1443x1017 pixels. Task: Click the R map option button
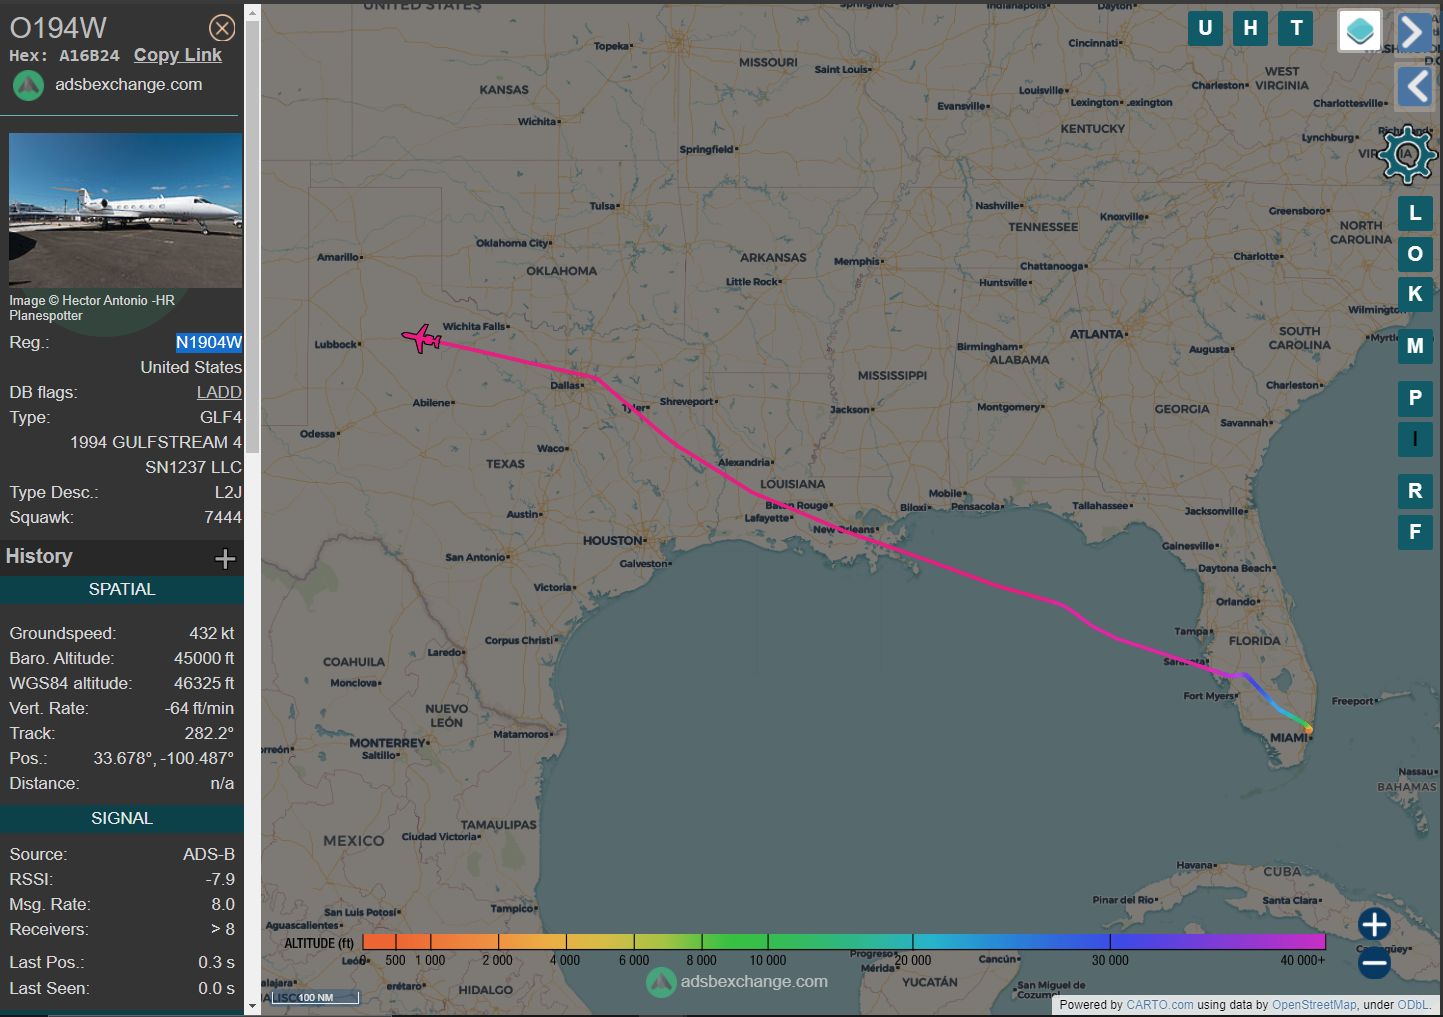pyautogui.click(x=1415, y=491)
